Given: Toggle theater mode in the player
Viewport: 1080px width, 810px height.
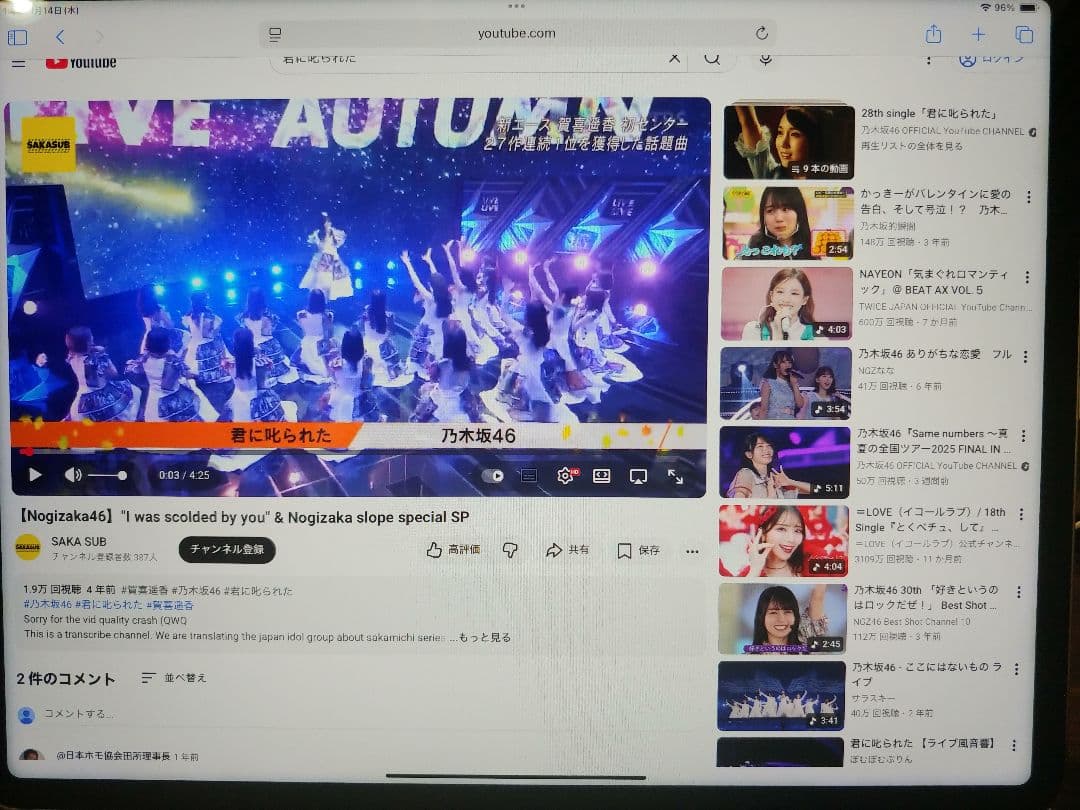Looking at the screenshot, I should 601,476.
